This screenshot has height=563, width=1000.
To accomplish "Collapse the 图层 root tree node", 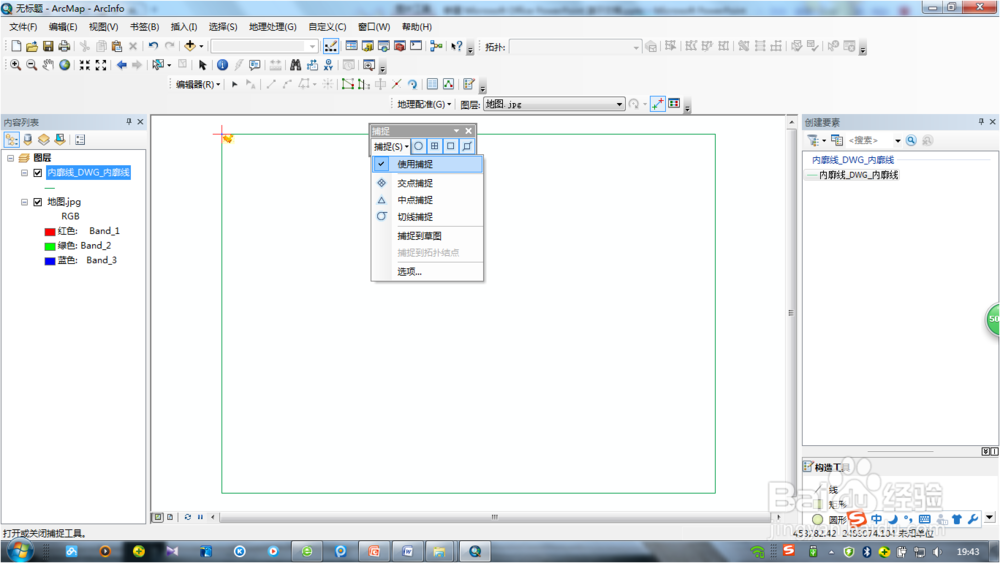I will (11, 157).
